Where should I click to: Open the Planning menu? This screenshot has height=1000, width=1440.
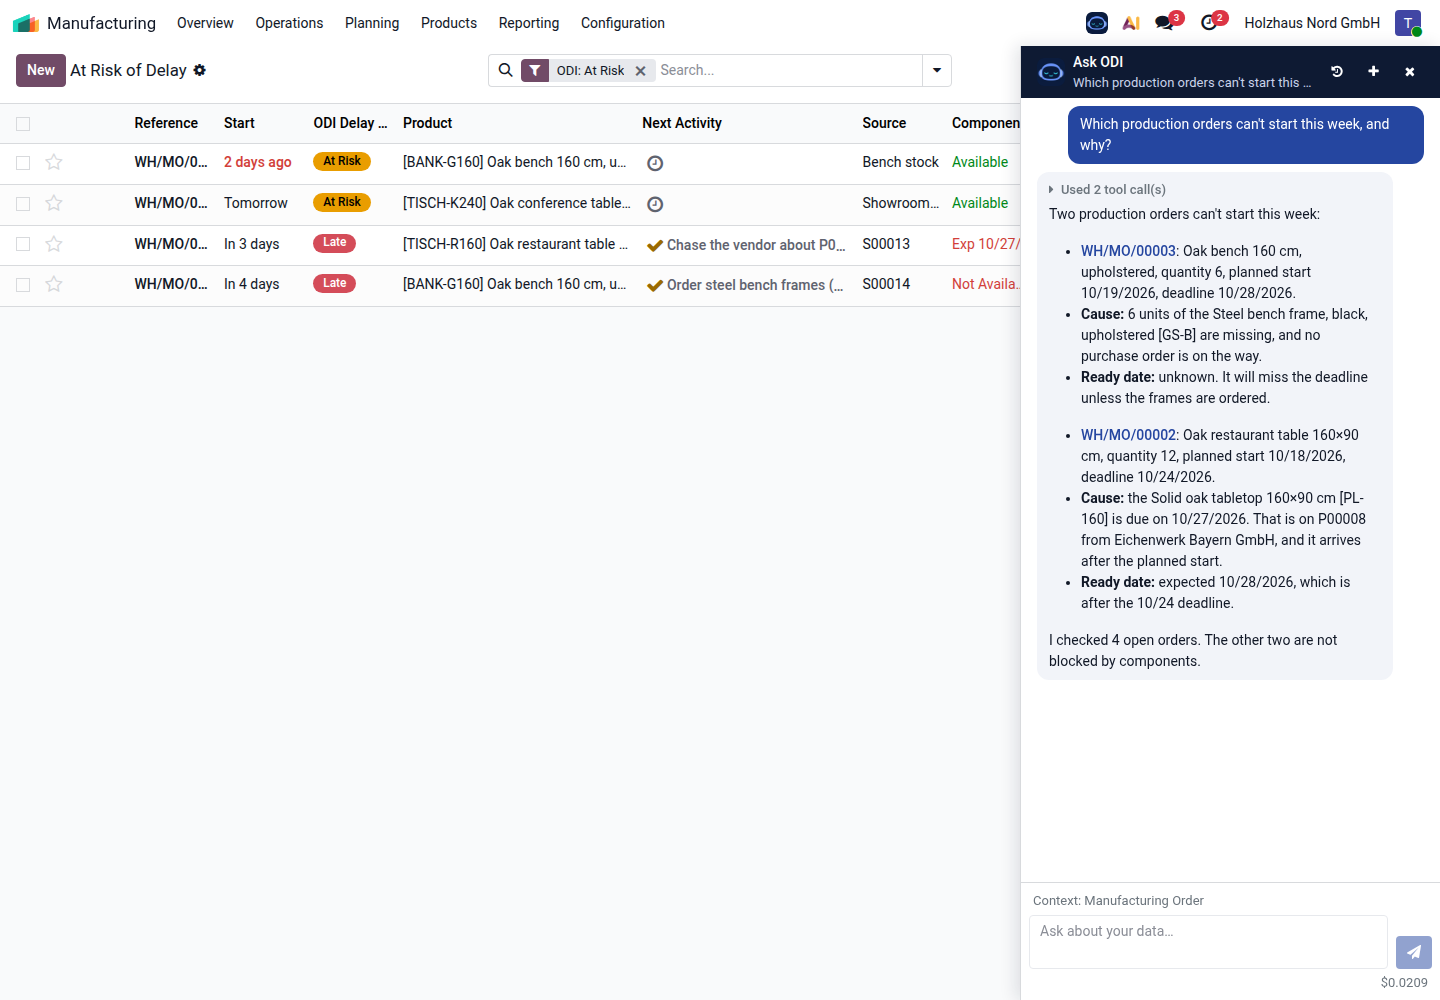pyautogui.click(x=372, y=22)
